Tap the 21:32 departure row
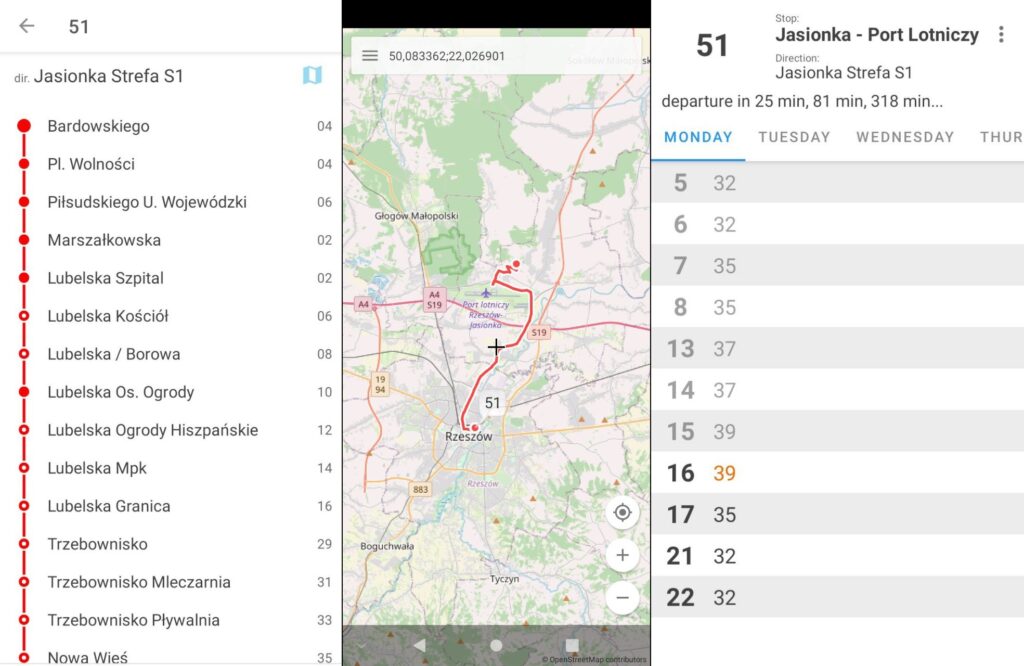 [x=837, y=556]
